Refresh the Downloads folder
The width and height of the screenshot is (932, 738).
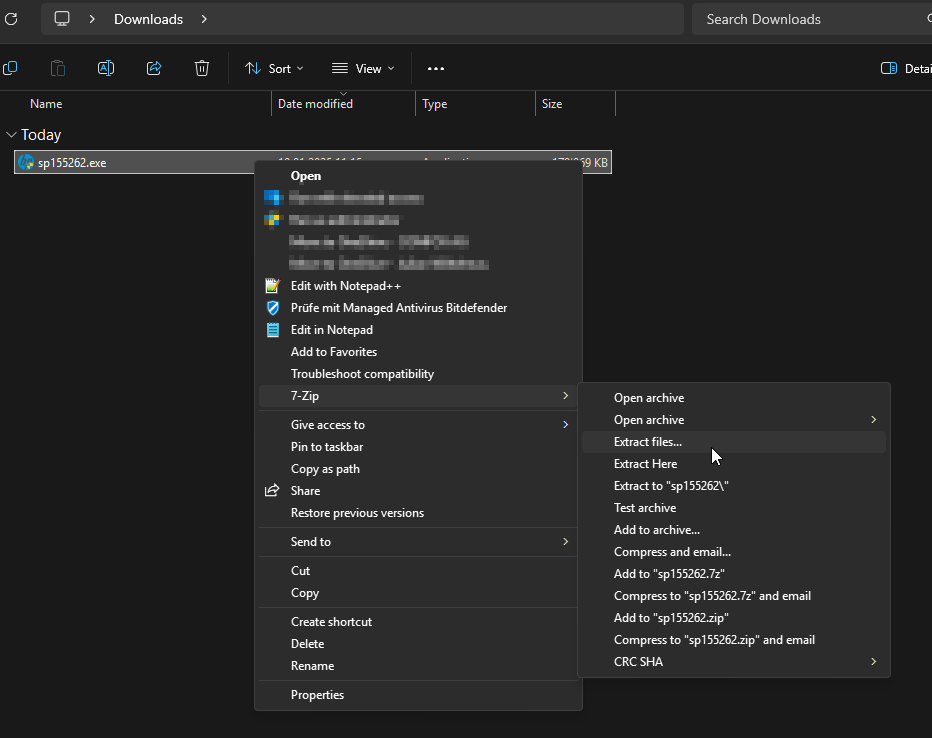(x=11, y=18)
